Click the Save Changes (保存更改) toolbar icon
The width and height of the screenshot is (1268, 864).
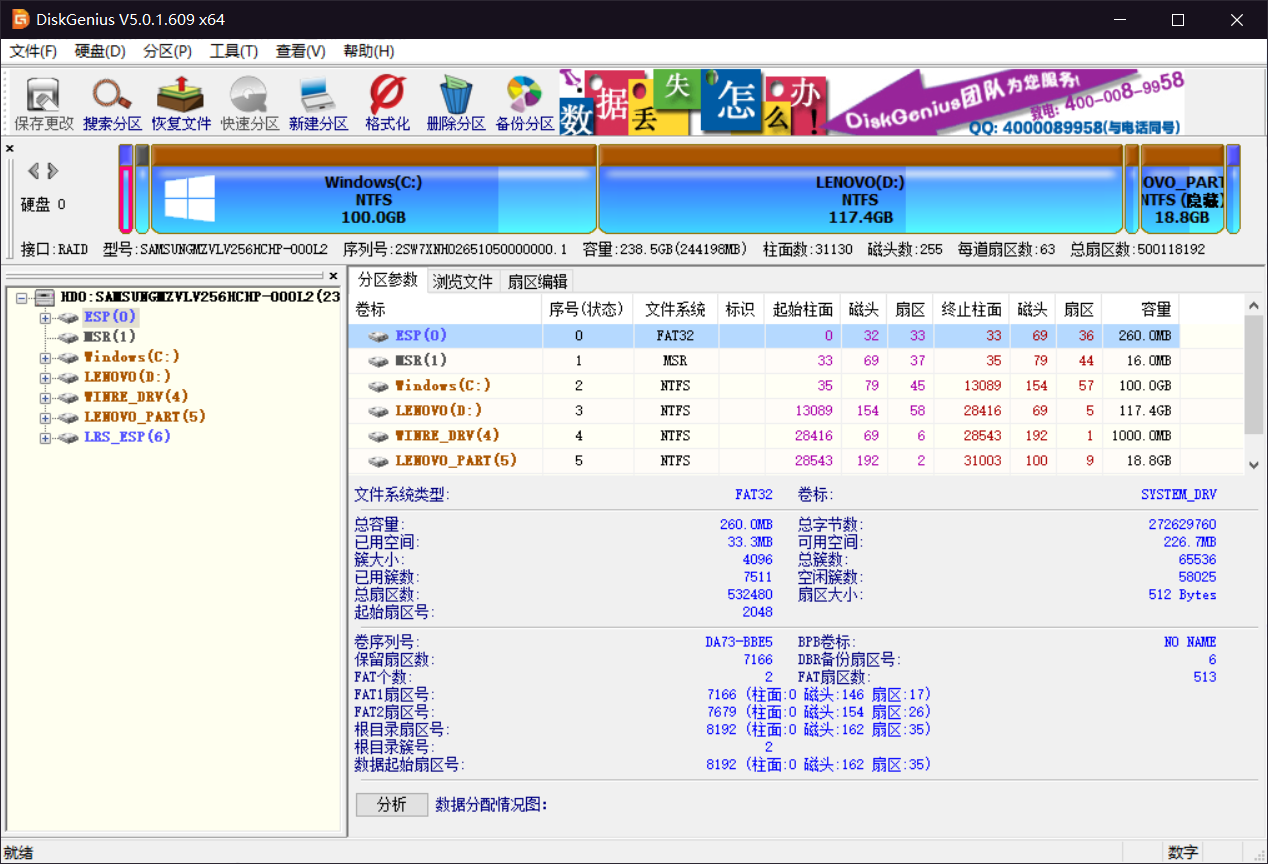click(43, 104)
